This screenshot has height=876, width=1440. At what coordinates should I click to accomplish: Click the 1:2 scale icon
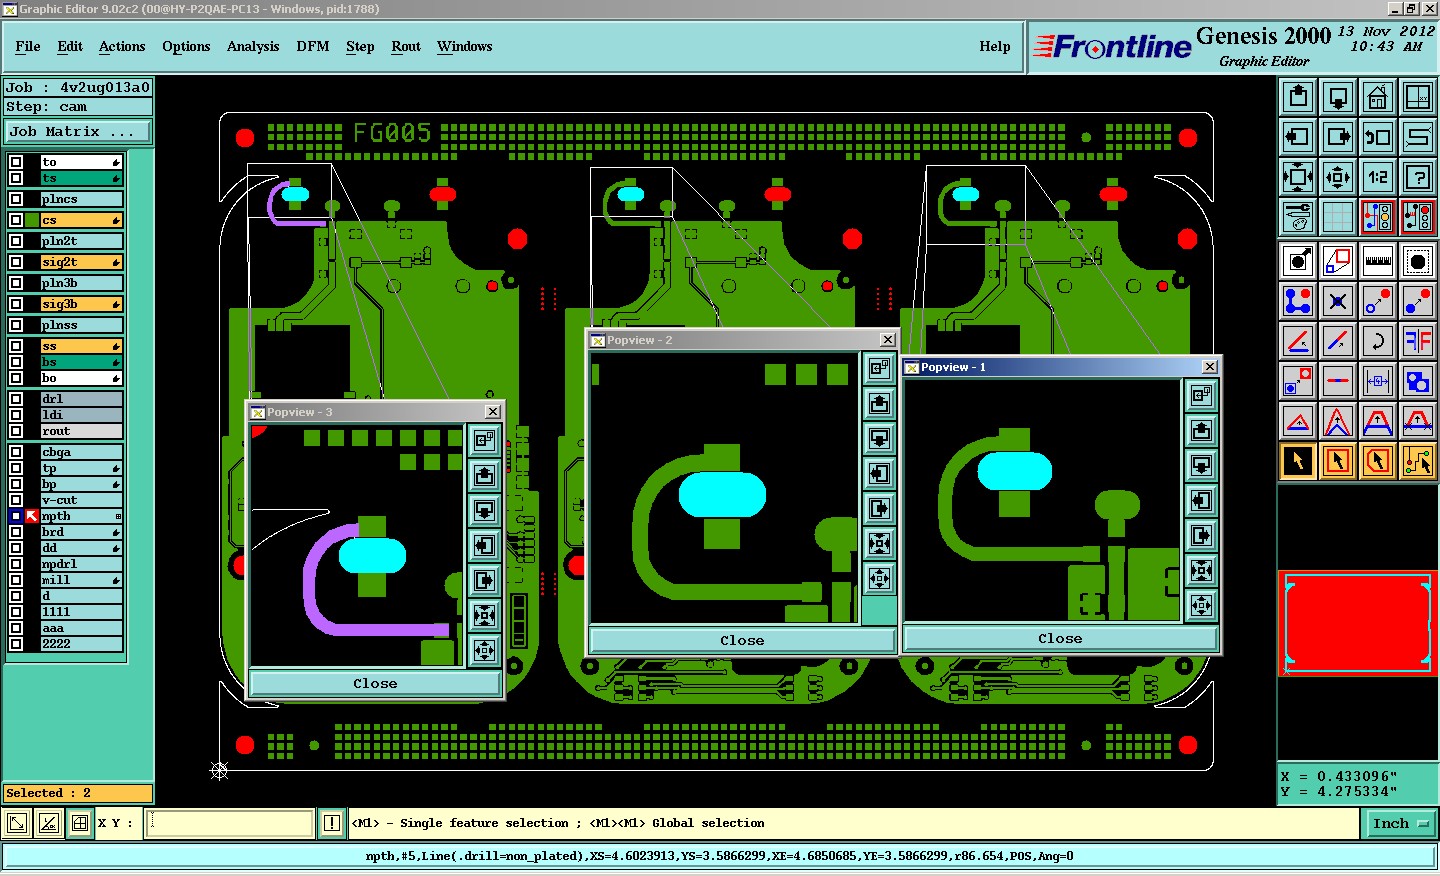point(1378,177)
